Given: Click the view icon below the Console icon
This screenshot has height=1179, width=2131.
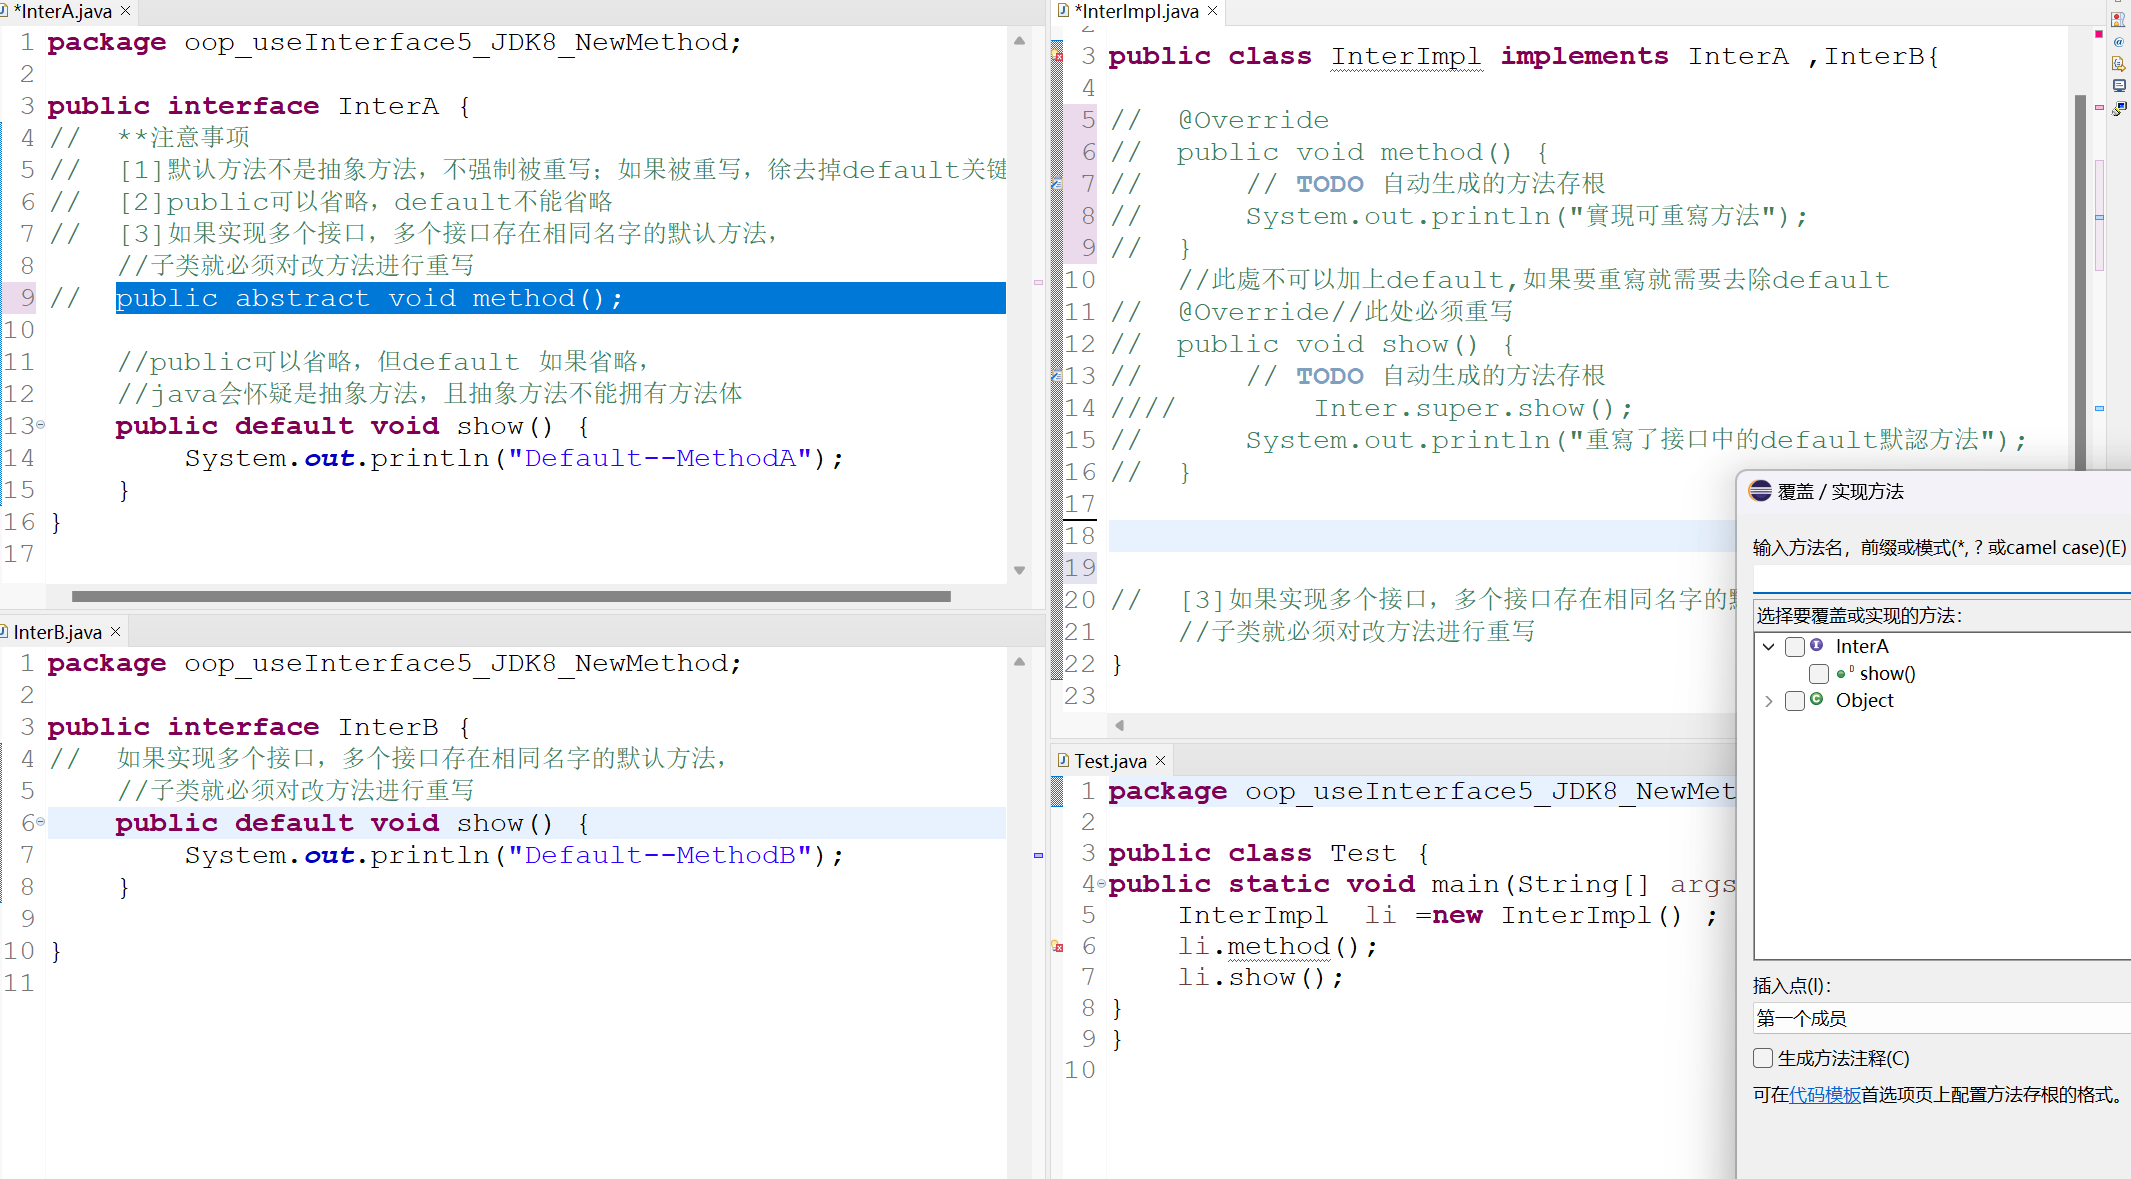Looking at the screenshot, I should coord(2118,108).
